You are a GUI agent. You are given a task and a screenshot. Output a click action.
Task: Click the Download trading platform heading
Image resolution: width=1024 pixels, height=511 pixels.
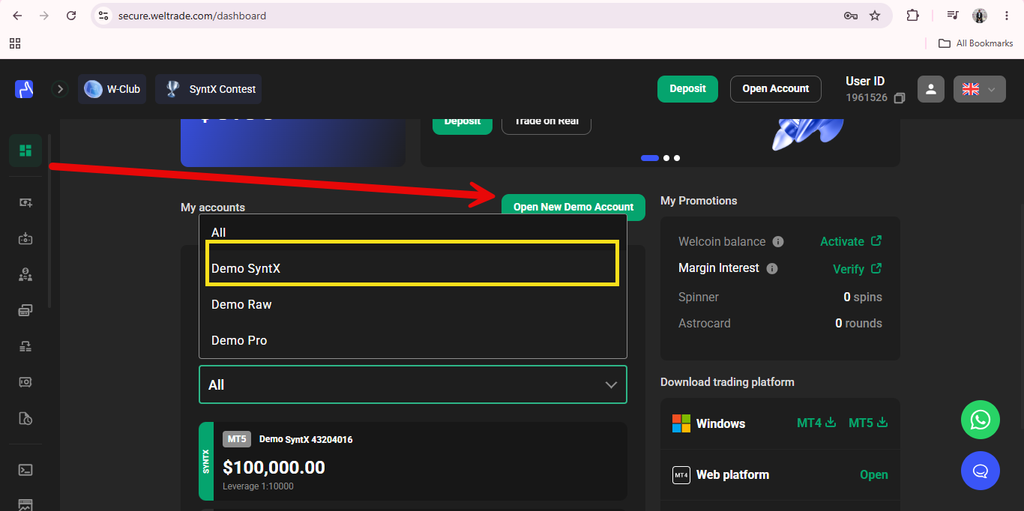coord(727,382)
